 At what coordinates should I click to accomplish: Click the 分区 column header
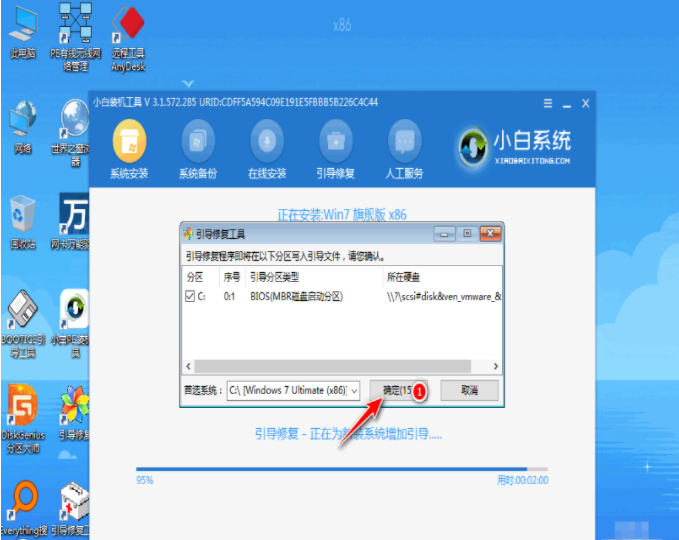200,277
